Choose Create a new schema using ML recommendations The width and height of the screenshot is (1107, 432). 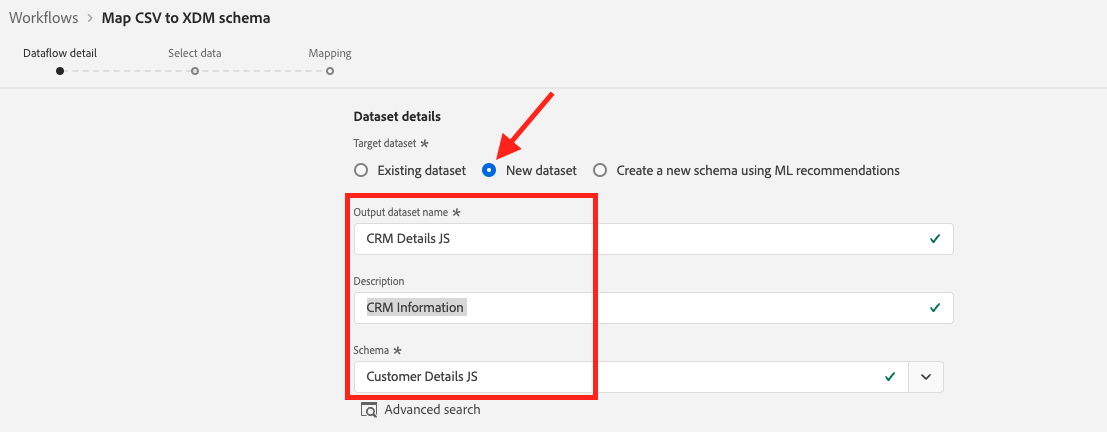[599, 170]
